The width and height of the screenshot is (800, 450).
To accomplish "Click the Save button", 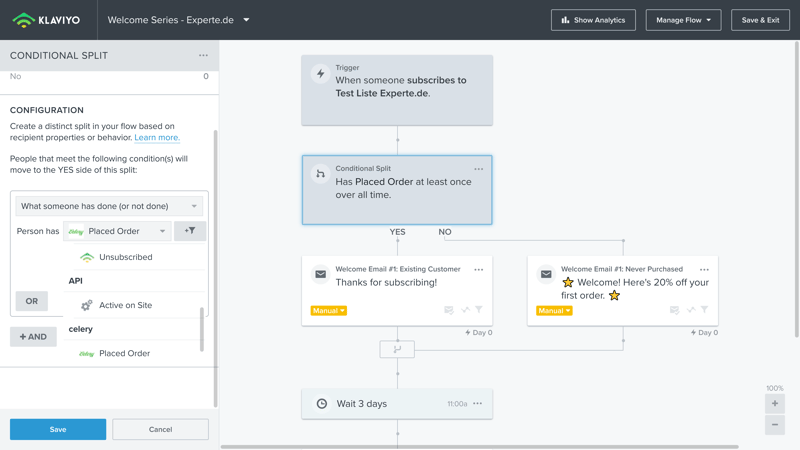I will pos(58,429).
